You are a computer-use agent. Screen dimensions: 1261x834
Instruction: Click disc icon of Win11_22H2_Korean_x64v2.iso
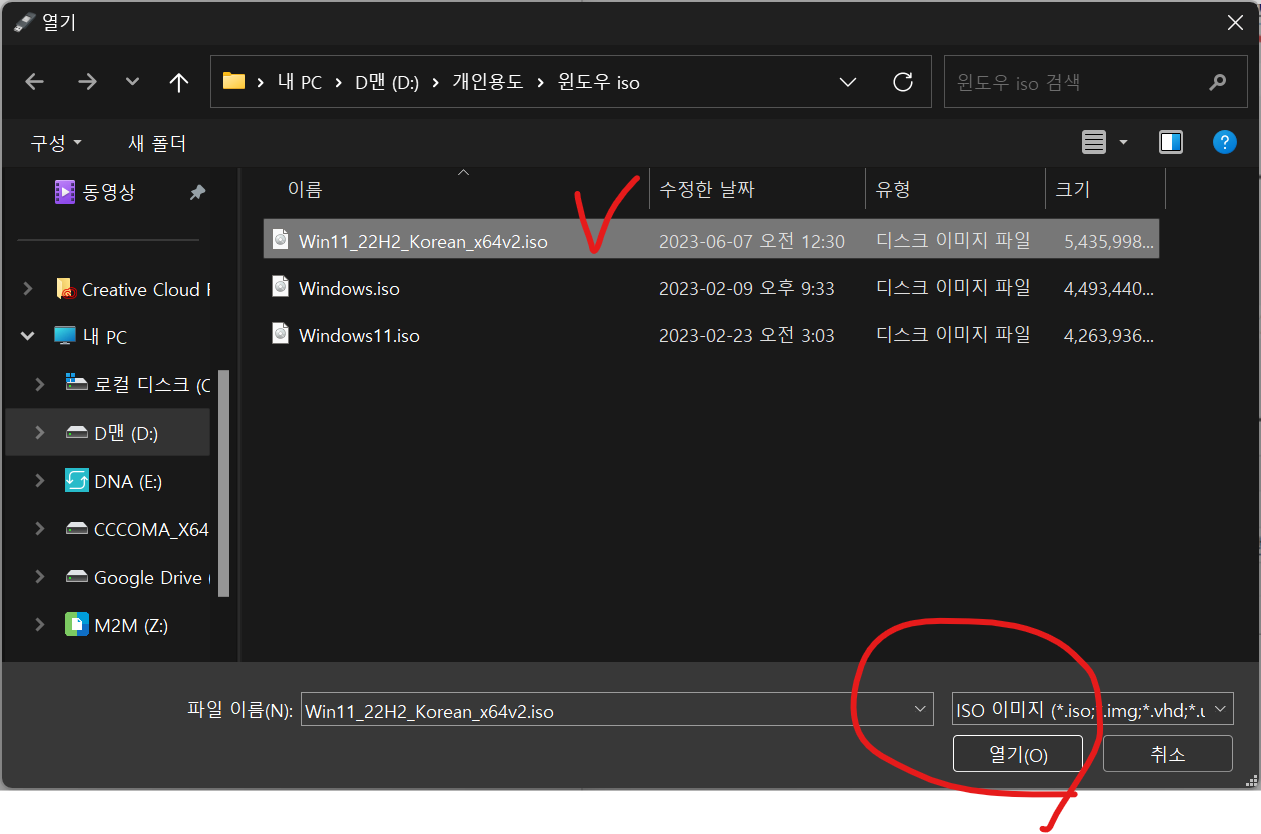click(x=281, y=240)
